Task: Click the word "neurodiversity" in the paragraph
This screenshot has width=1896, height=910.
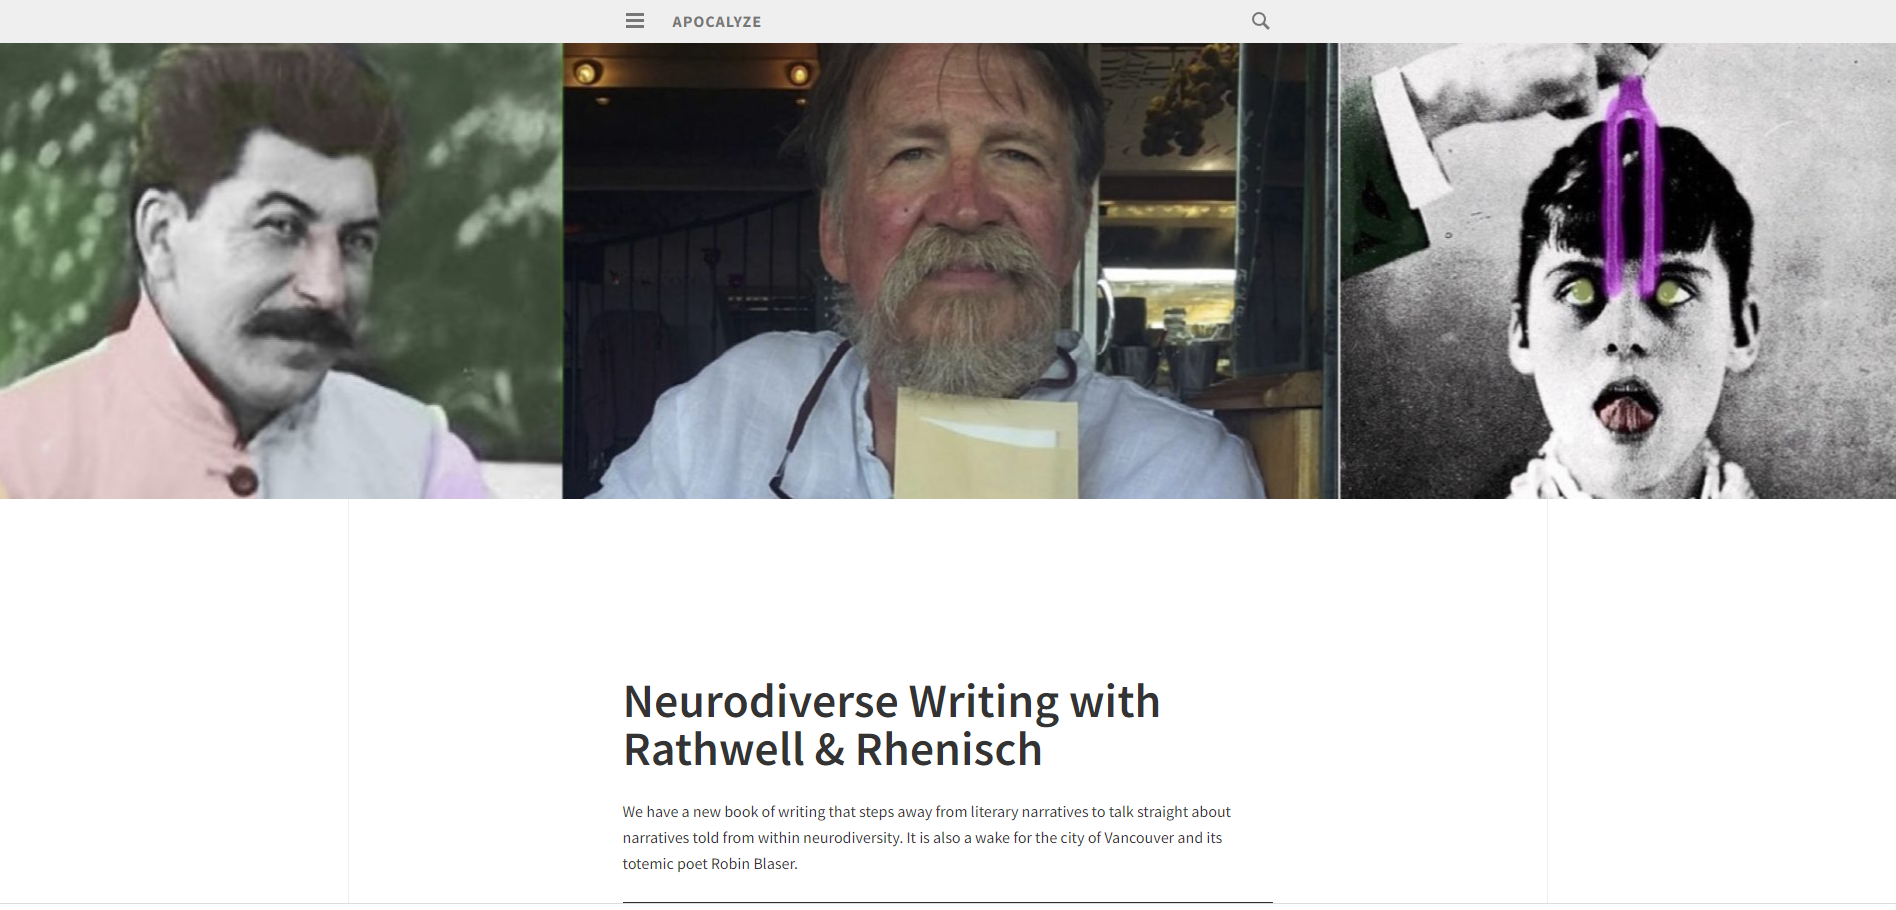Action: [852, 838]
